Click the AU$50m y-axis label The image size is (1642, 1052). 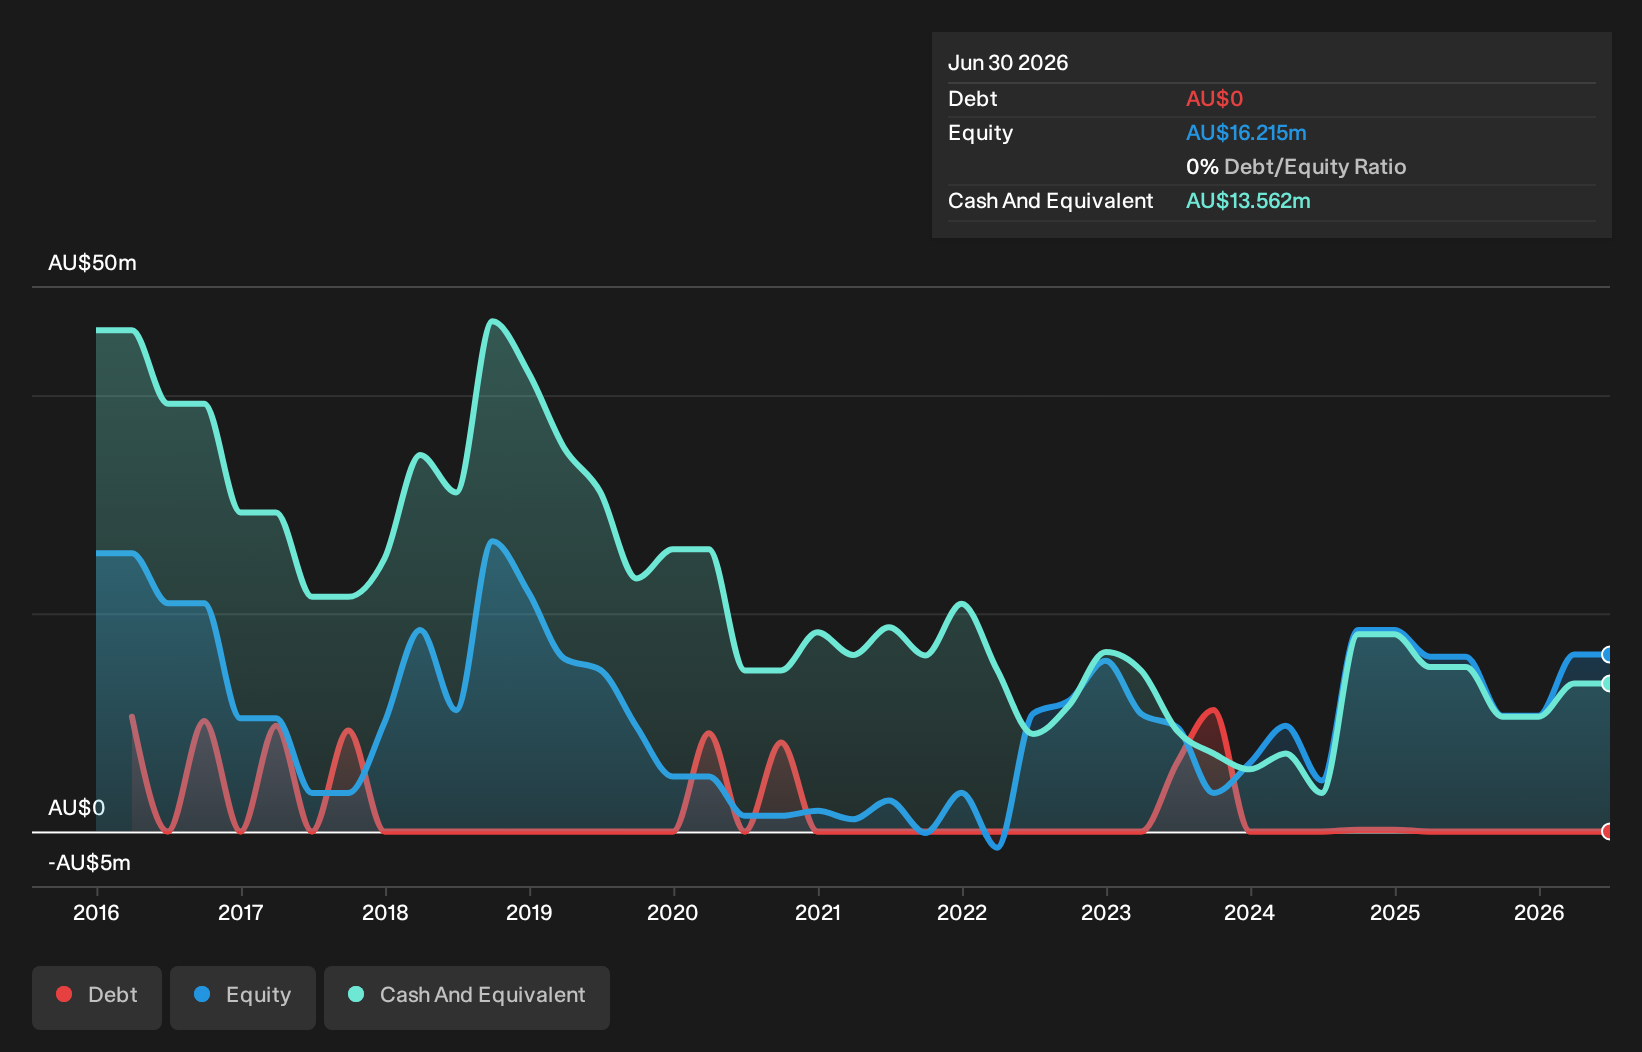(92, 263)
